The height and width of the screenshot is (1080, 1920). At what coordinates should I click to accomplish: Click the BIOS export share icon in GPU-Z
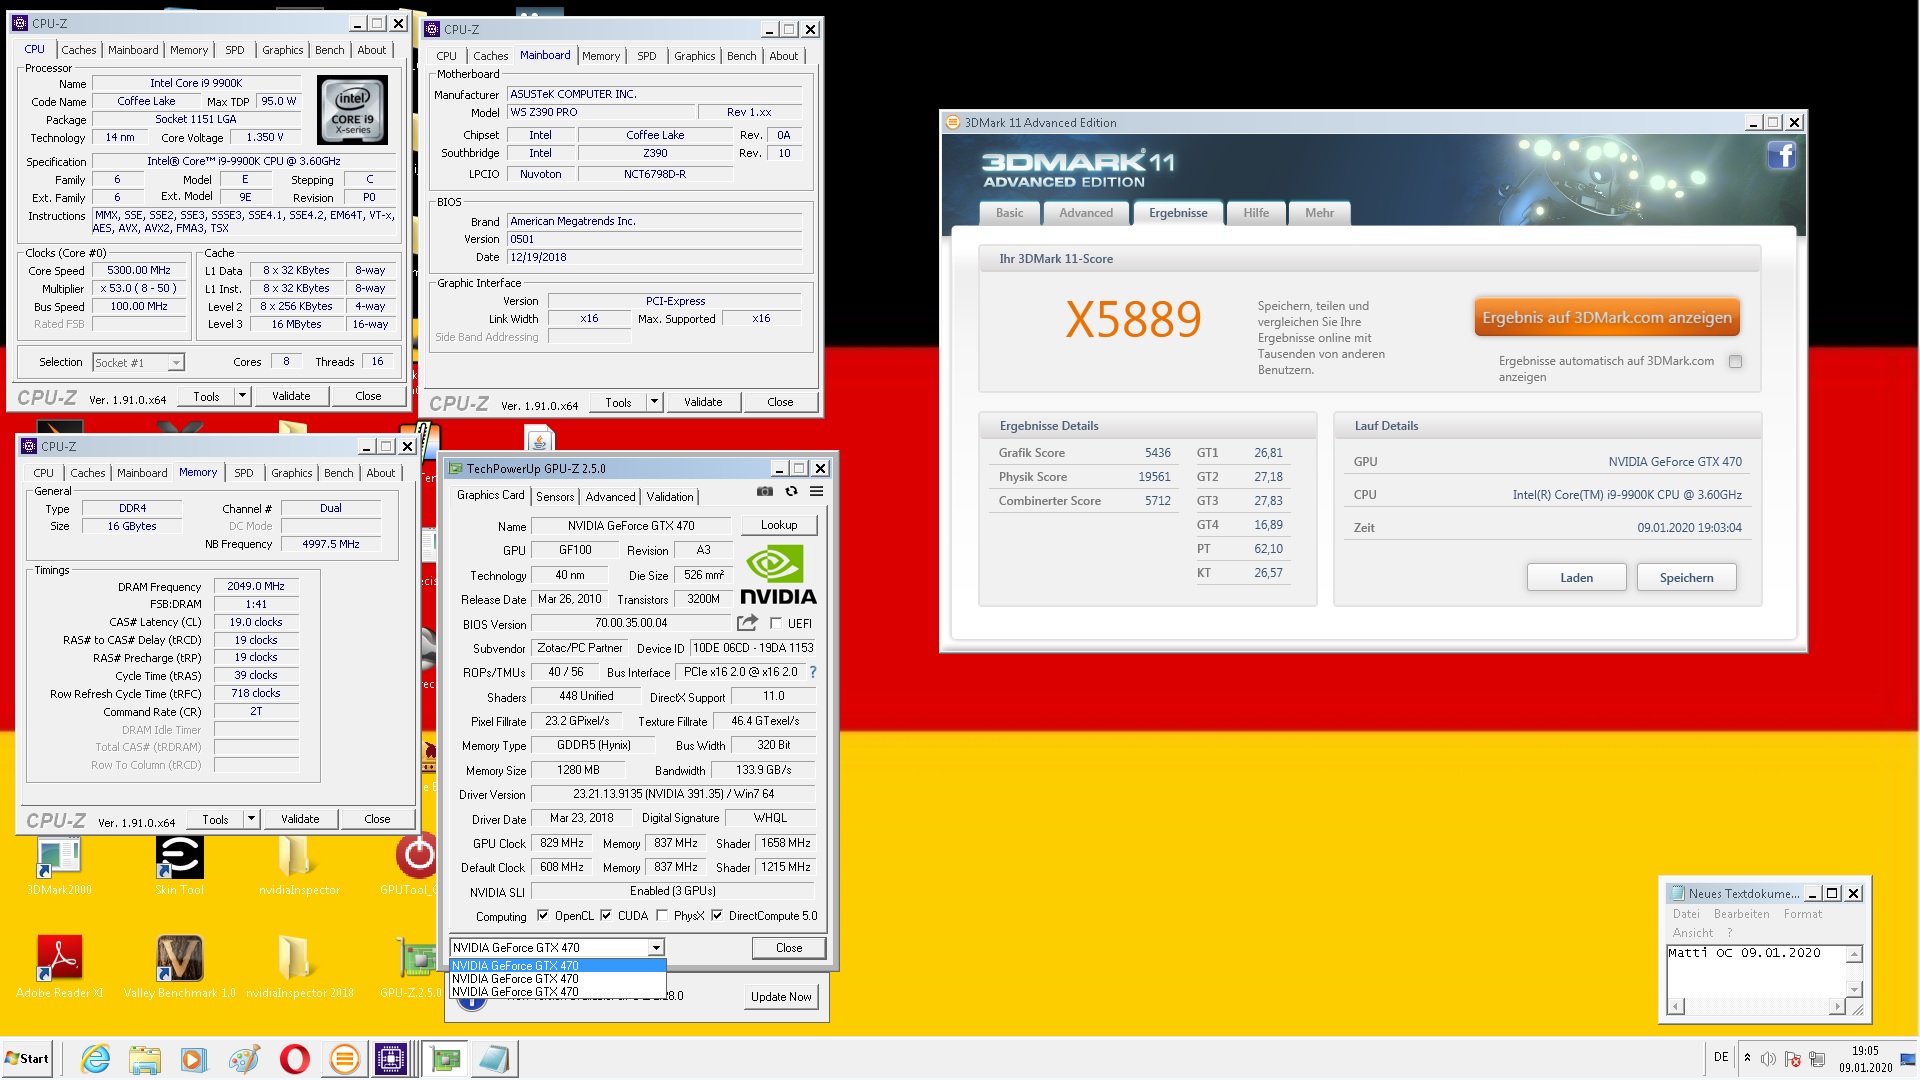(x=747, y=623)
